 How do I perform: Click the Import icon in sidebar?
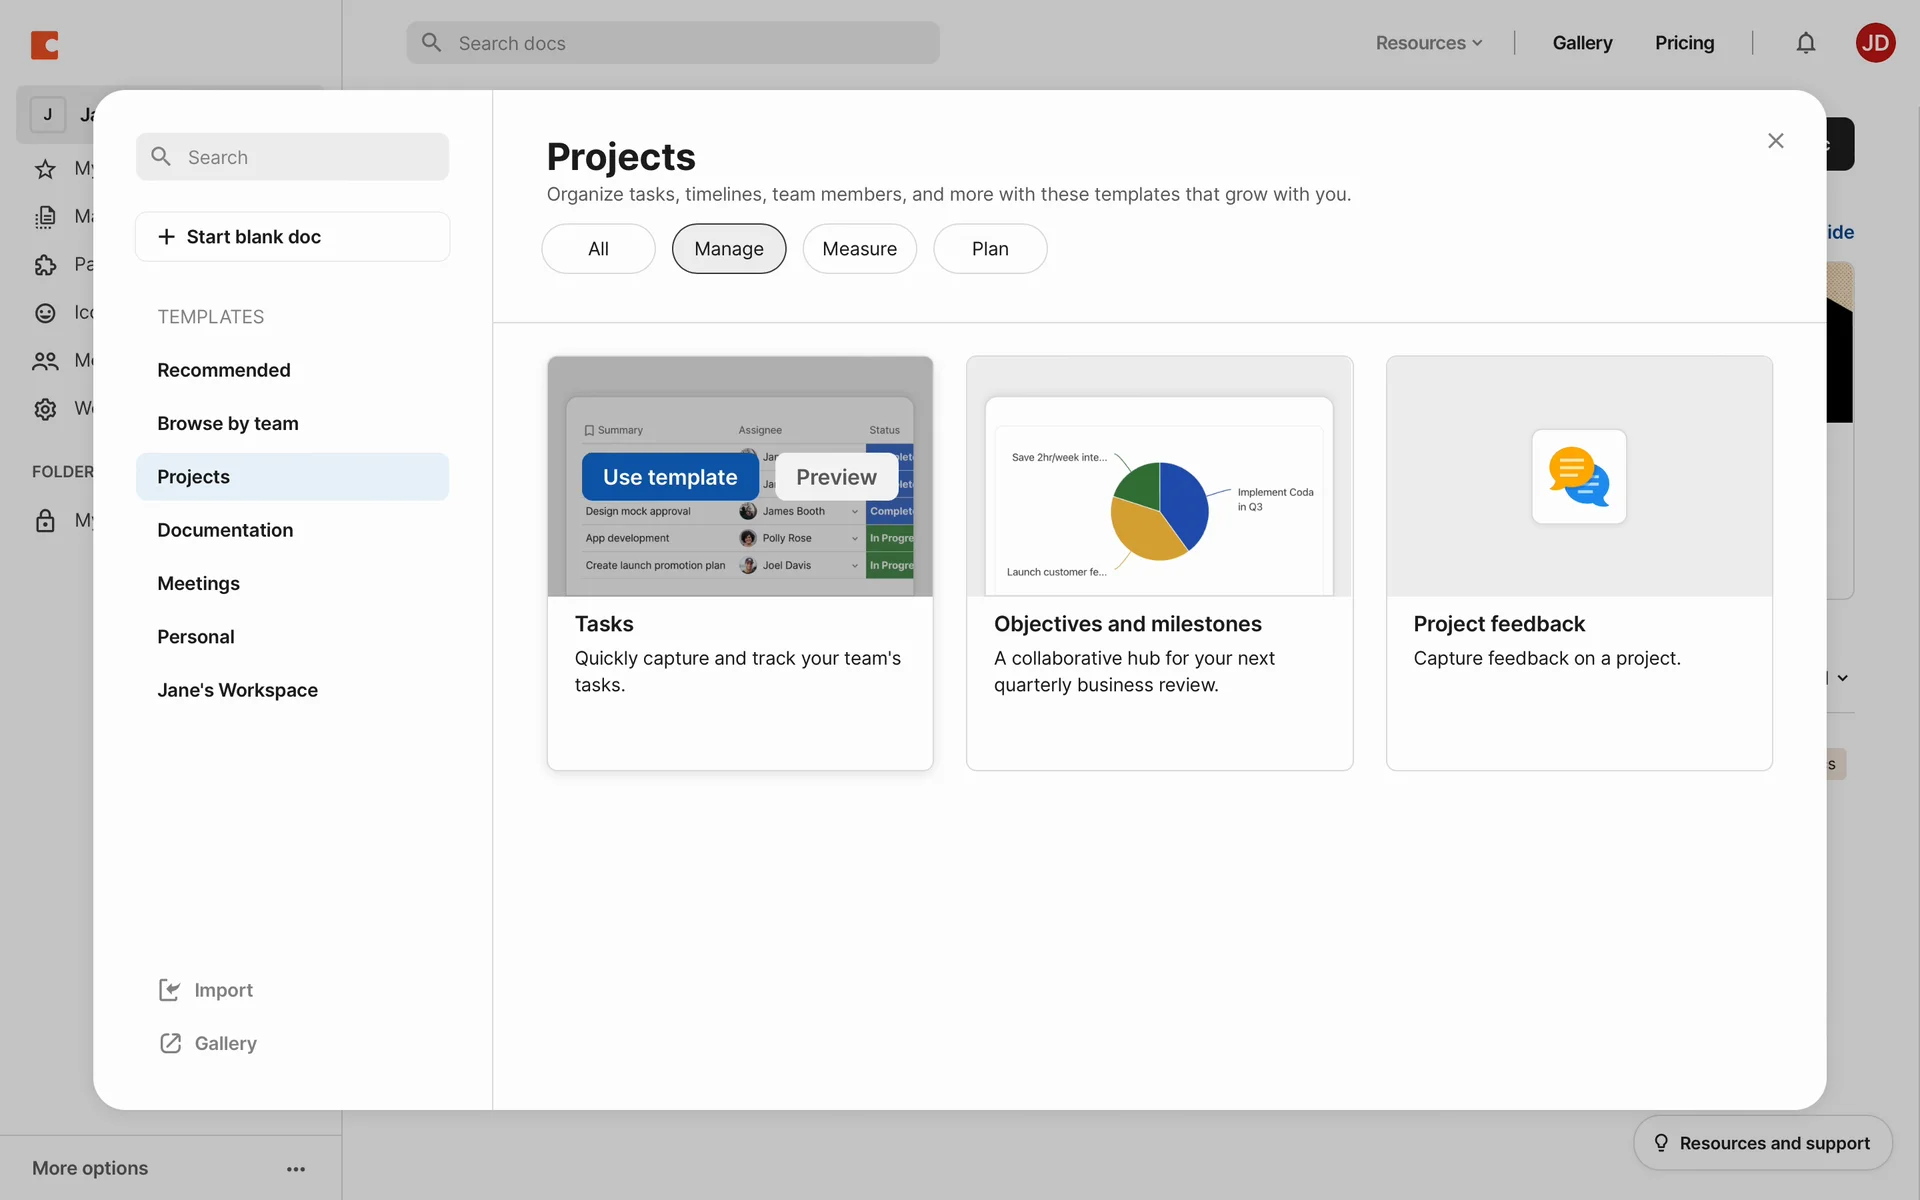(170, 990)
